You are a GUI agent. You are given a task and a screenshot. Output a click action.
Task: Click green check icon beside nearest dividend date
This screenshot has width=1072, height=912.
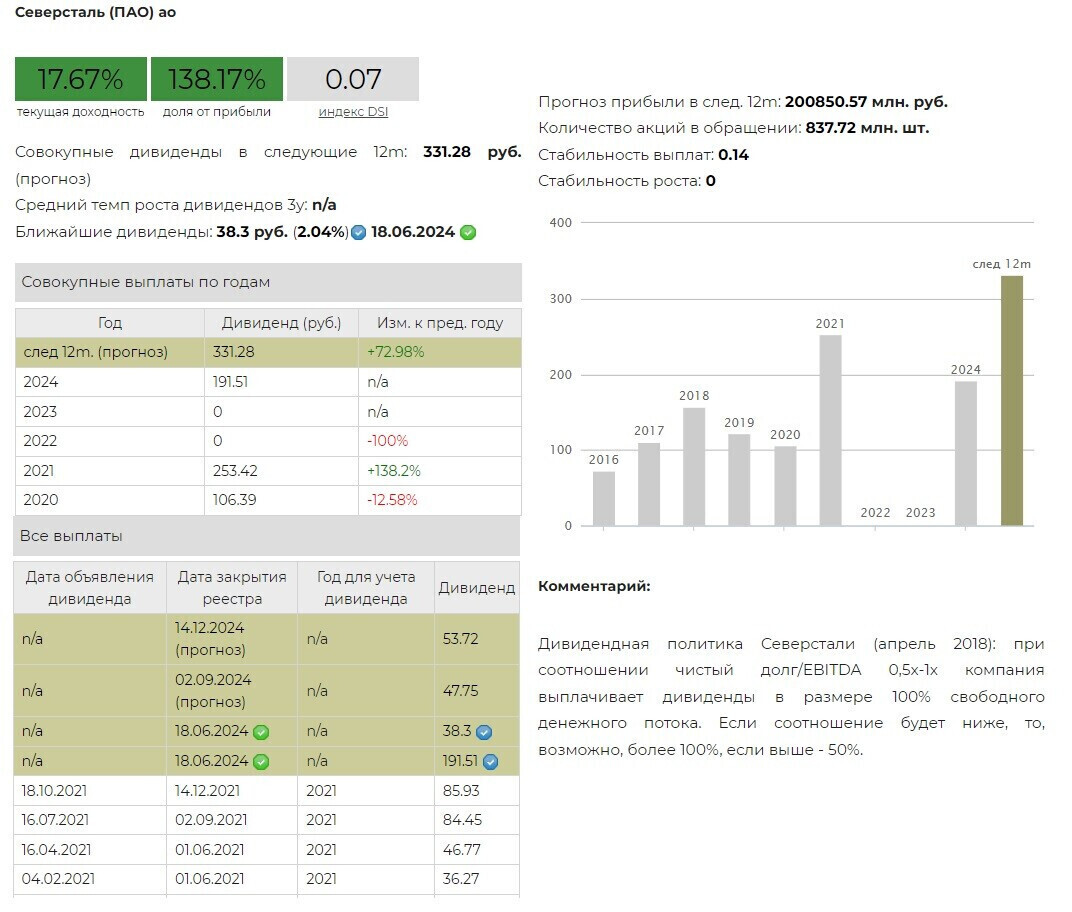pos(468,233)
